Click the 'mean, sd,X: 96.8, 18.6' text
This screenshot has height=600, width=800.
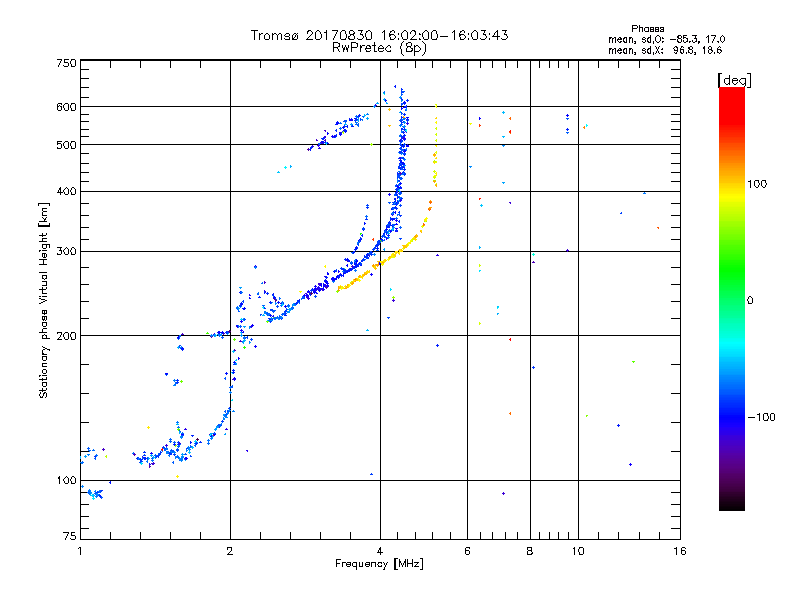point(665,50)
